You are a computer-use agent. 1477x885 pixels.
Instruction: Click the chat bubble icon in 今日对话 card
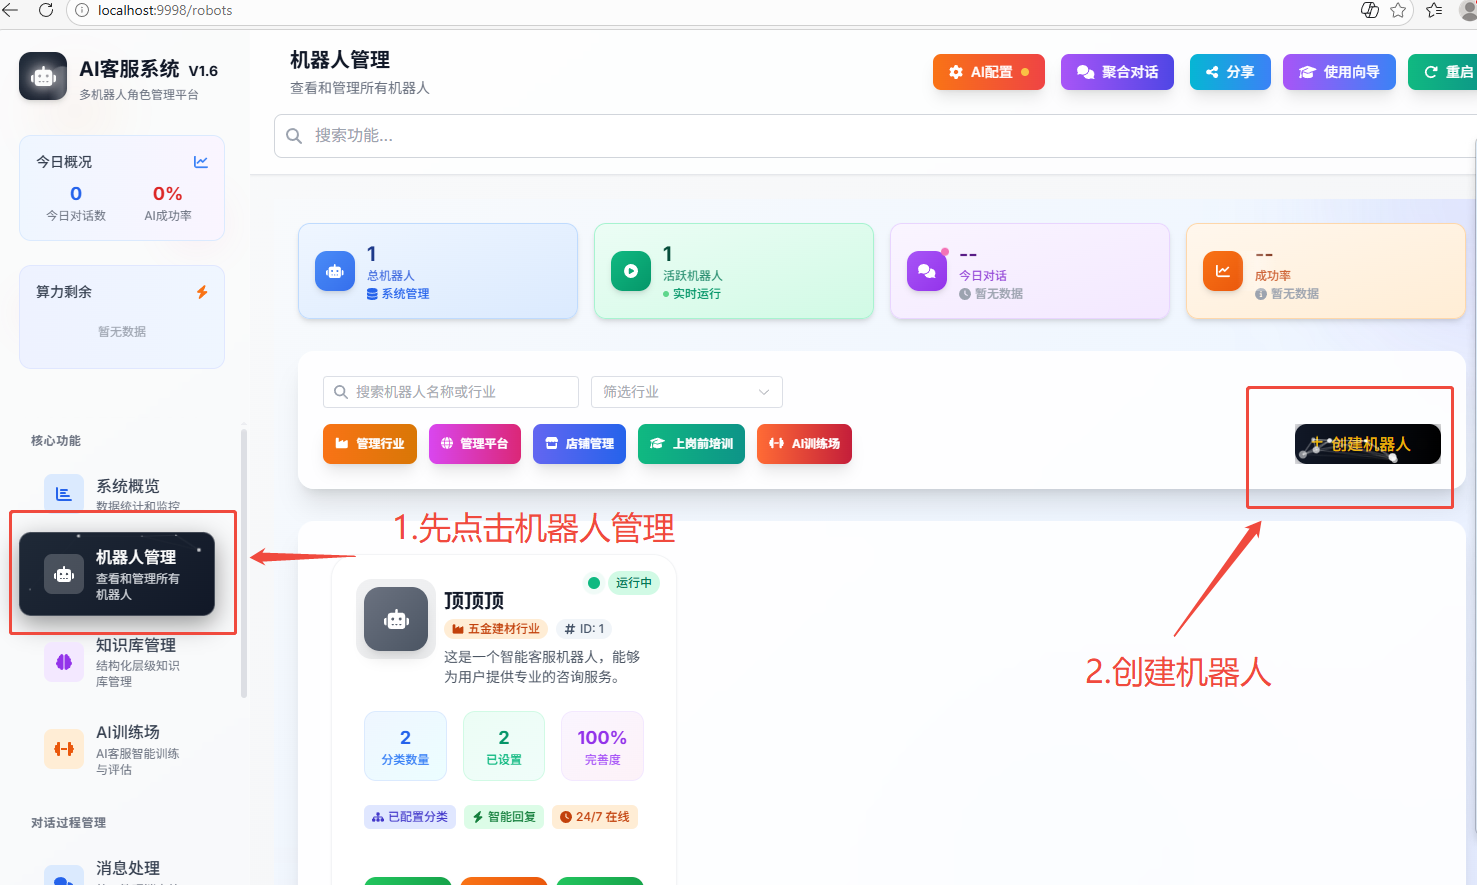(927, 271)
